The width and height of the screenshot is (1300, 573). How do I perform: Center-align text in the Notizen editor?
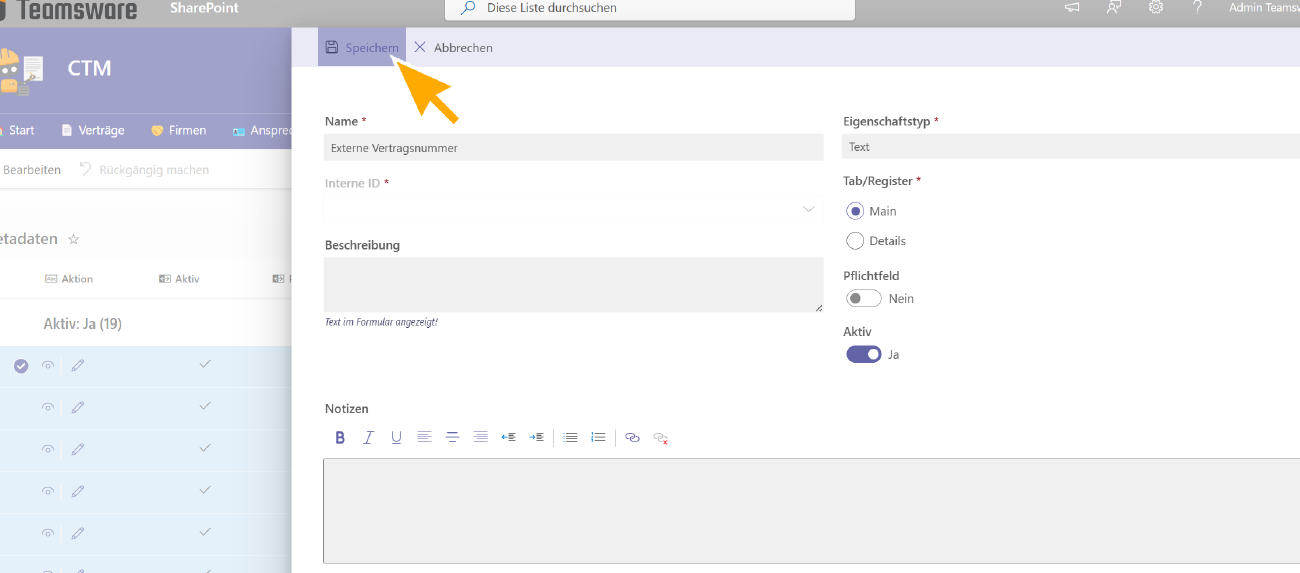[452, 437]
